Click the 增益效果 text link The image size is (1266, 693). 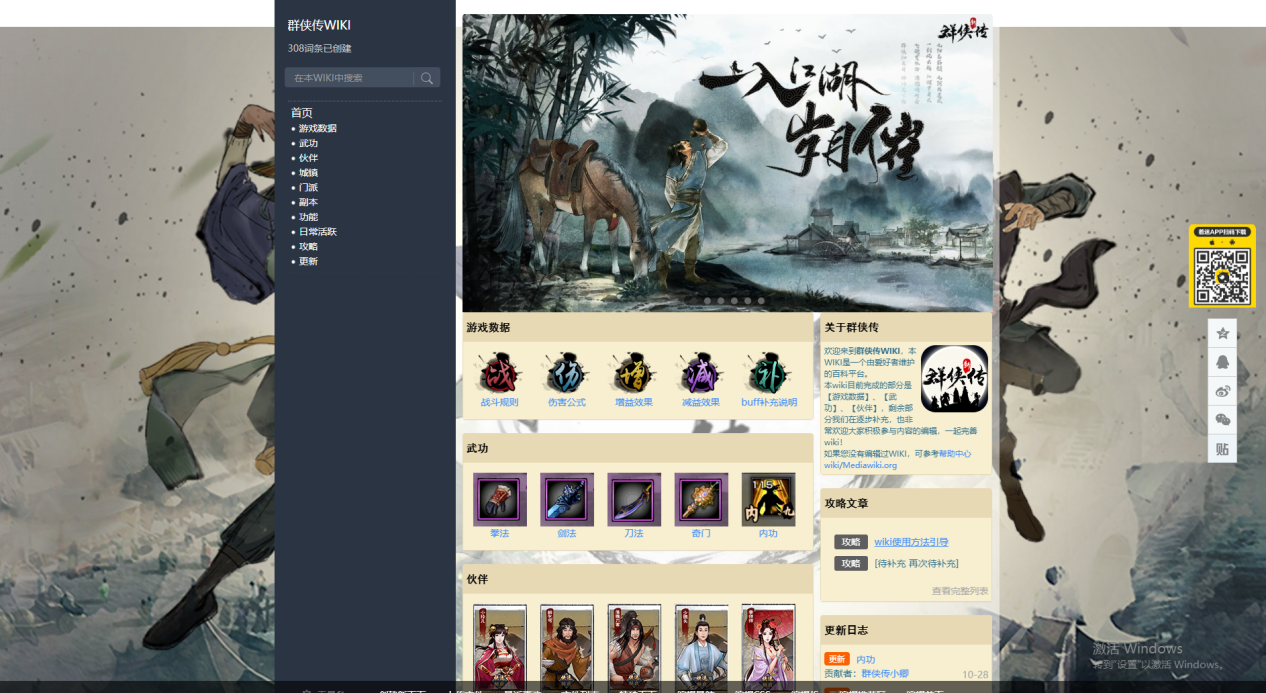point(633,403)
